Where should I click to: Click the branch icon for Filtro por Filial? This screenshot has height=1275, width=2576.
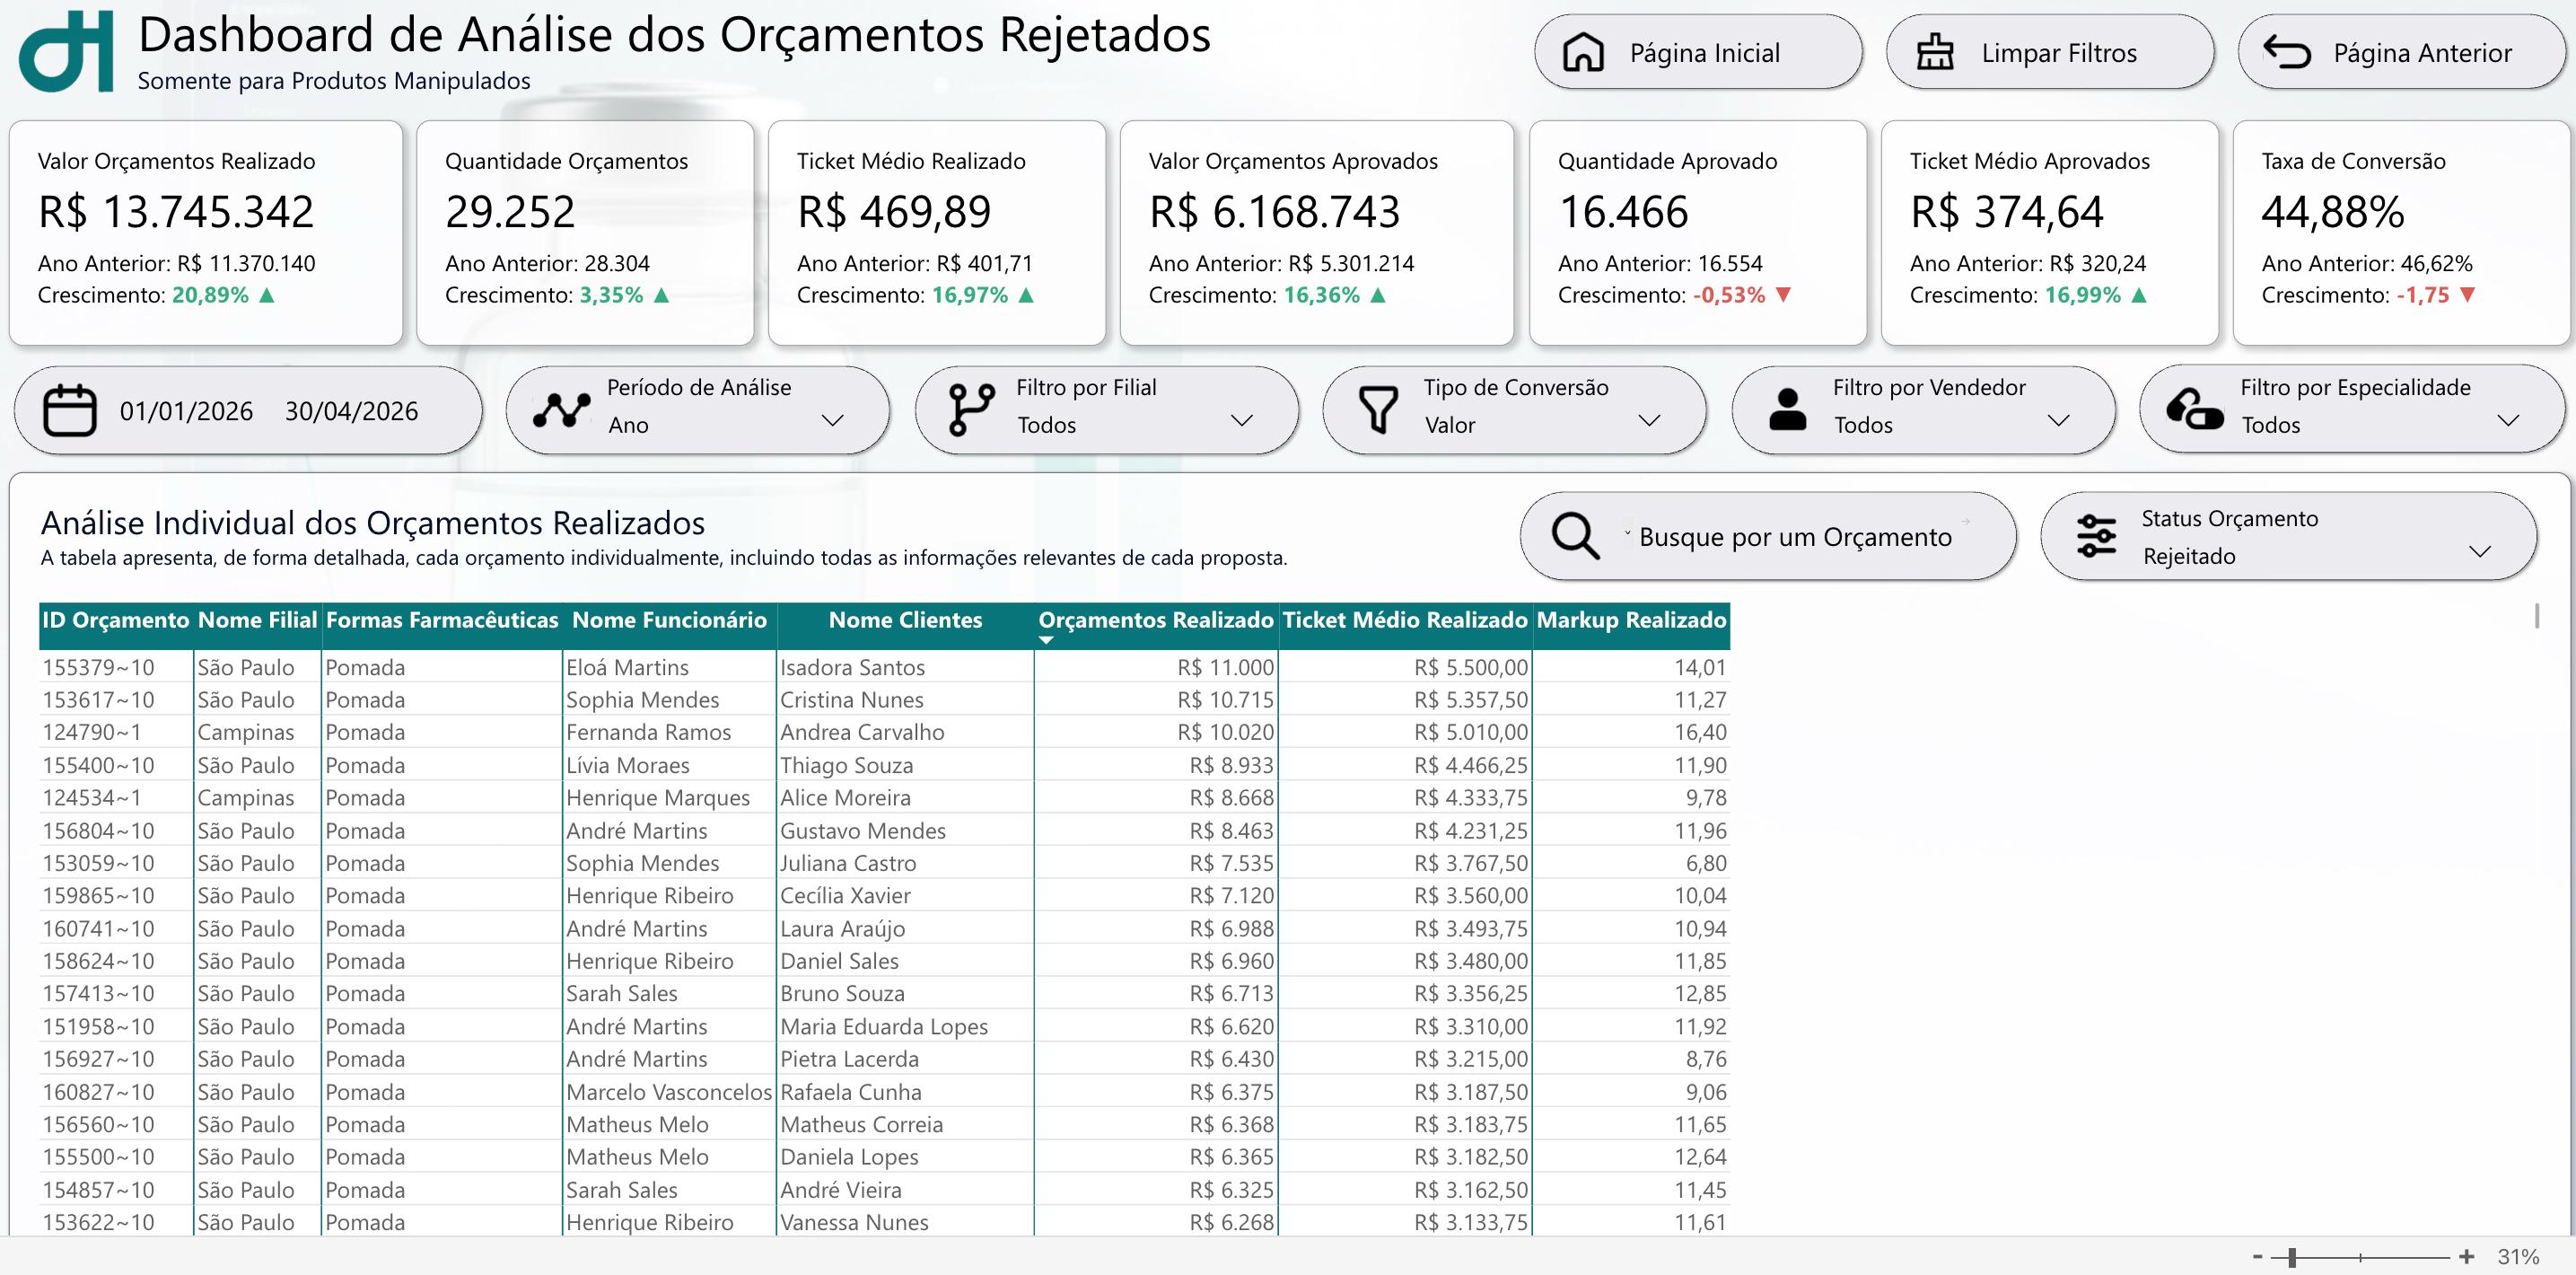(x=971, y=410)
